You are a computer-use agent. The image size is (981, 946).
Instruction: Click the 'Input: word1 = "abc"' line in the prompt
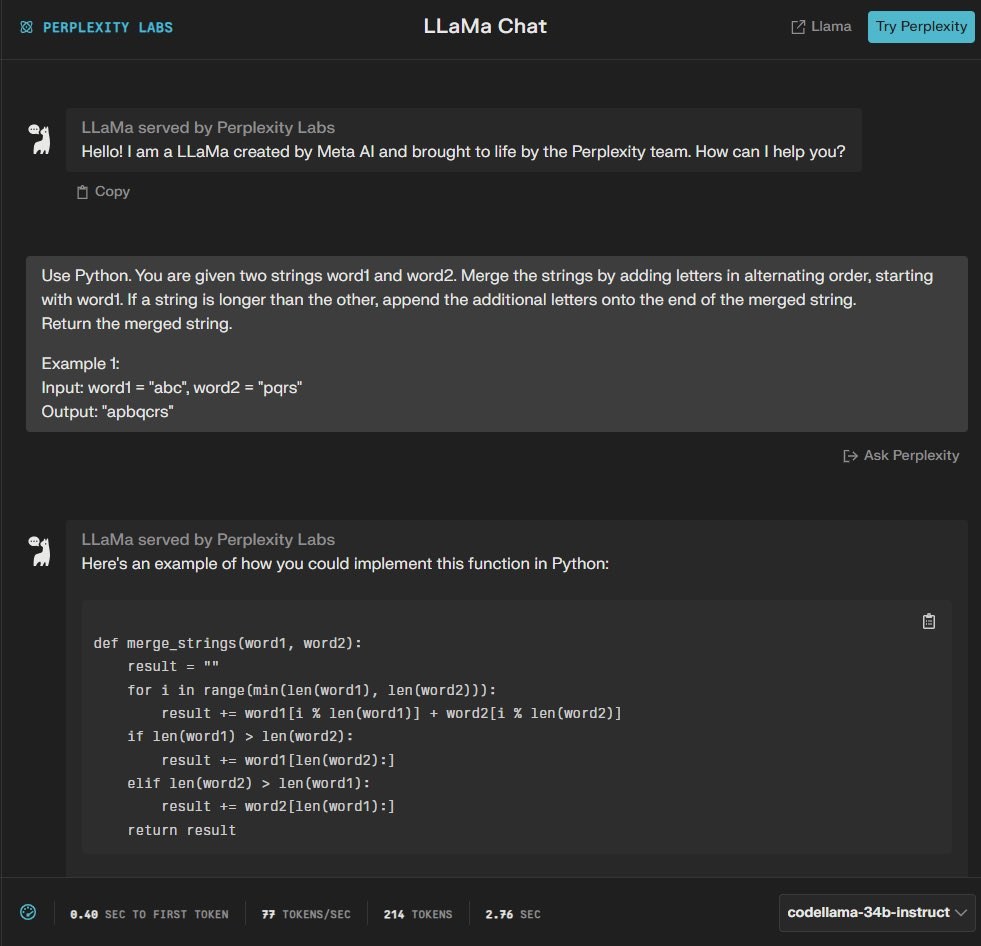(171, 388)
